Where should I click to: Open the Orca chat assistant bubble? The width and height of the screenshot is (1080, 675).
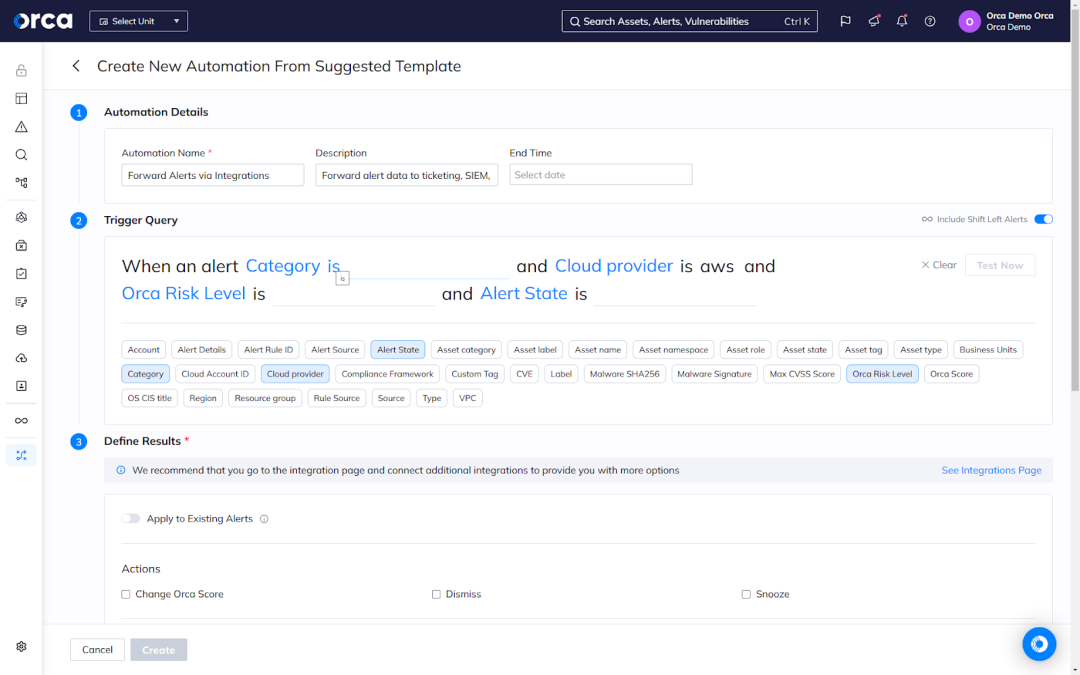(x=1039, y=644)
